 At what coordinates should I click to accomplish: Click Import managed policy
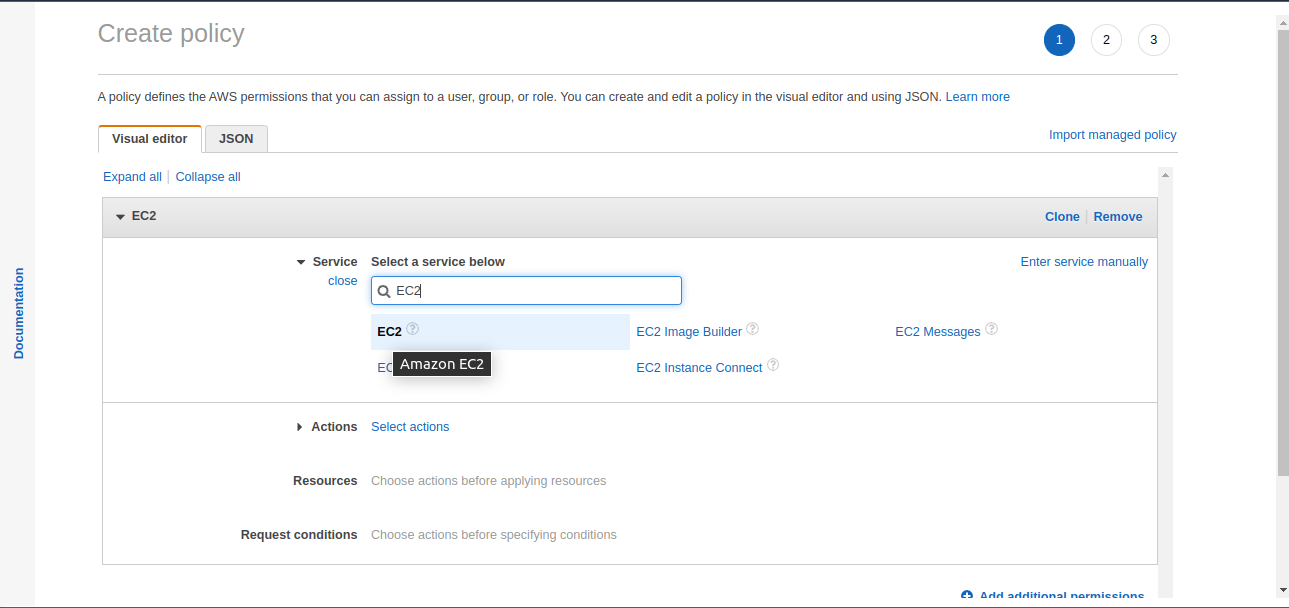tap(1113, 135)
